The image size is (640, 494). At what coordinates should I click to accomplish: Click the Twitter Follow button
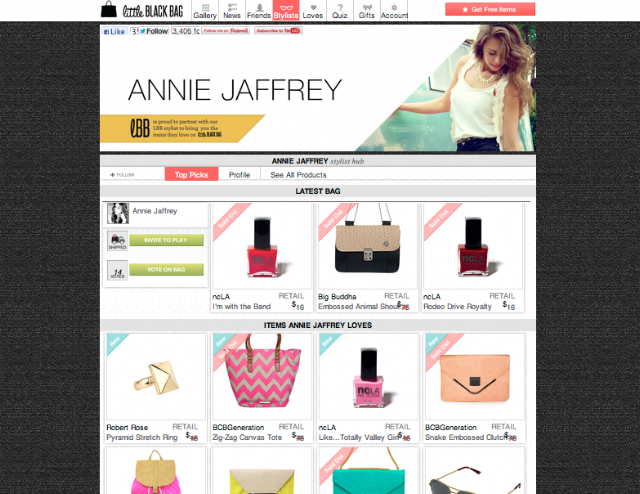(154, 31)
